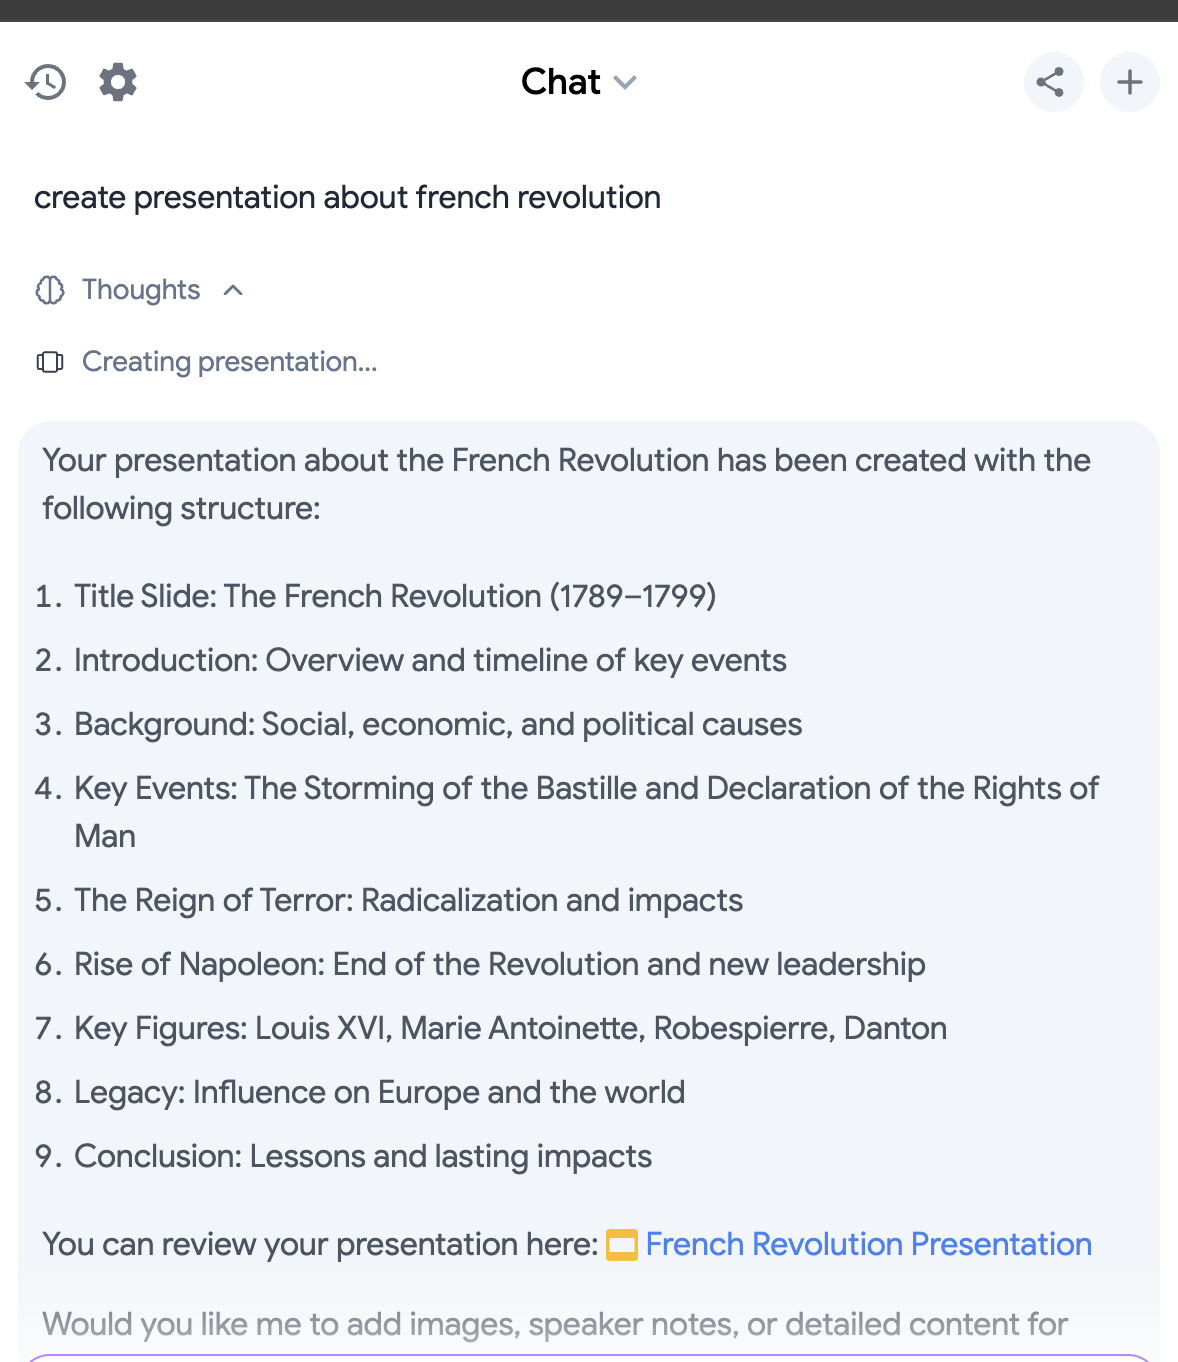Image resolution: width=1178 pixels, height=1362 pixels.
Task: Click the purple-bordered message input box
Action: click(589, 1358)
